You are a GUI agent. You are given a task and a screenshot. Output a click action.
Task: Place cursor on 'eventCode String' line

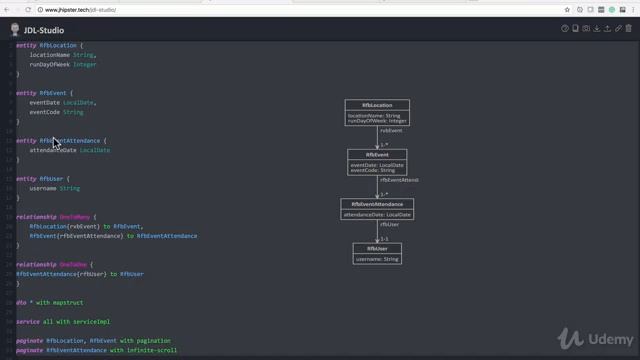tap(56, 112)
